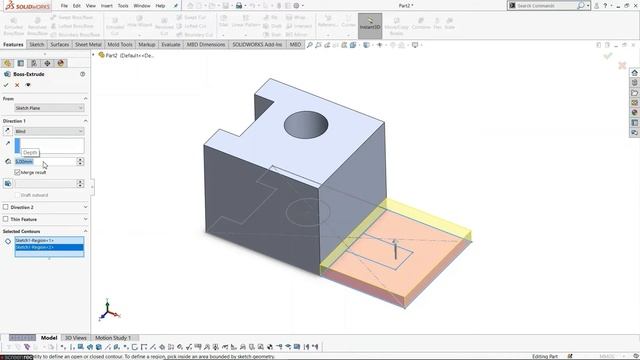Image resolution: width=640 pixels, height=360 pixels.
Task: Reverse direction arrow icon beside Blind
Action: [x=7, y=131]
